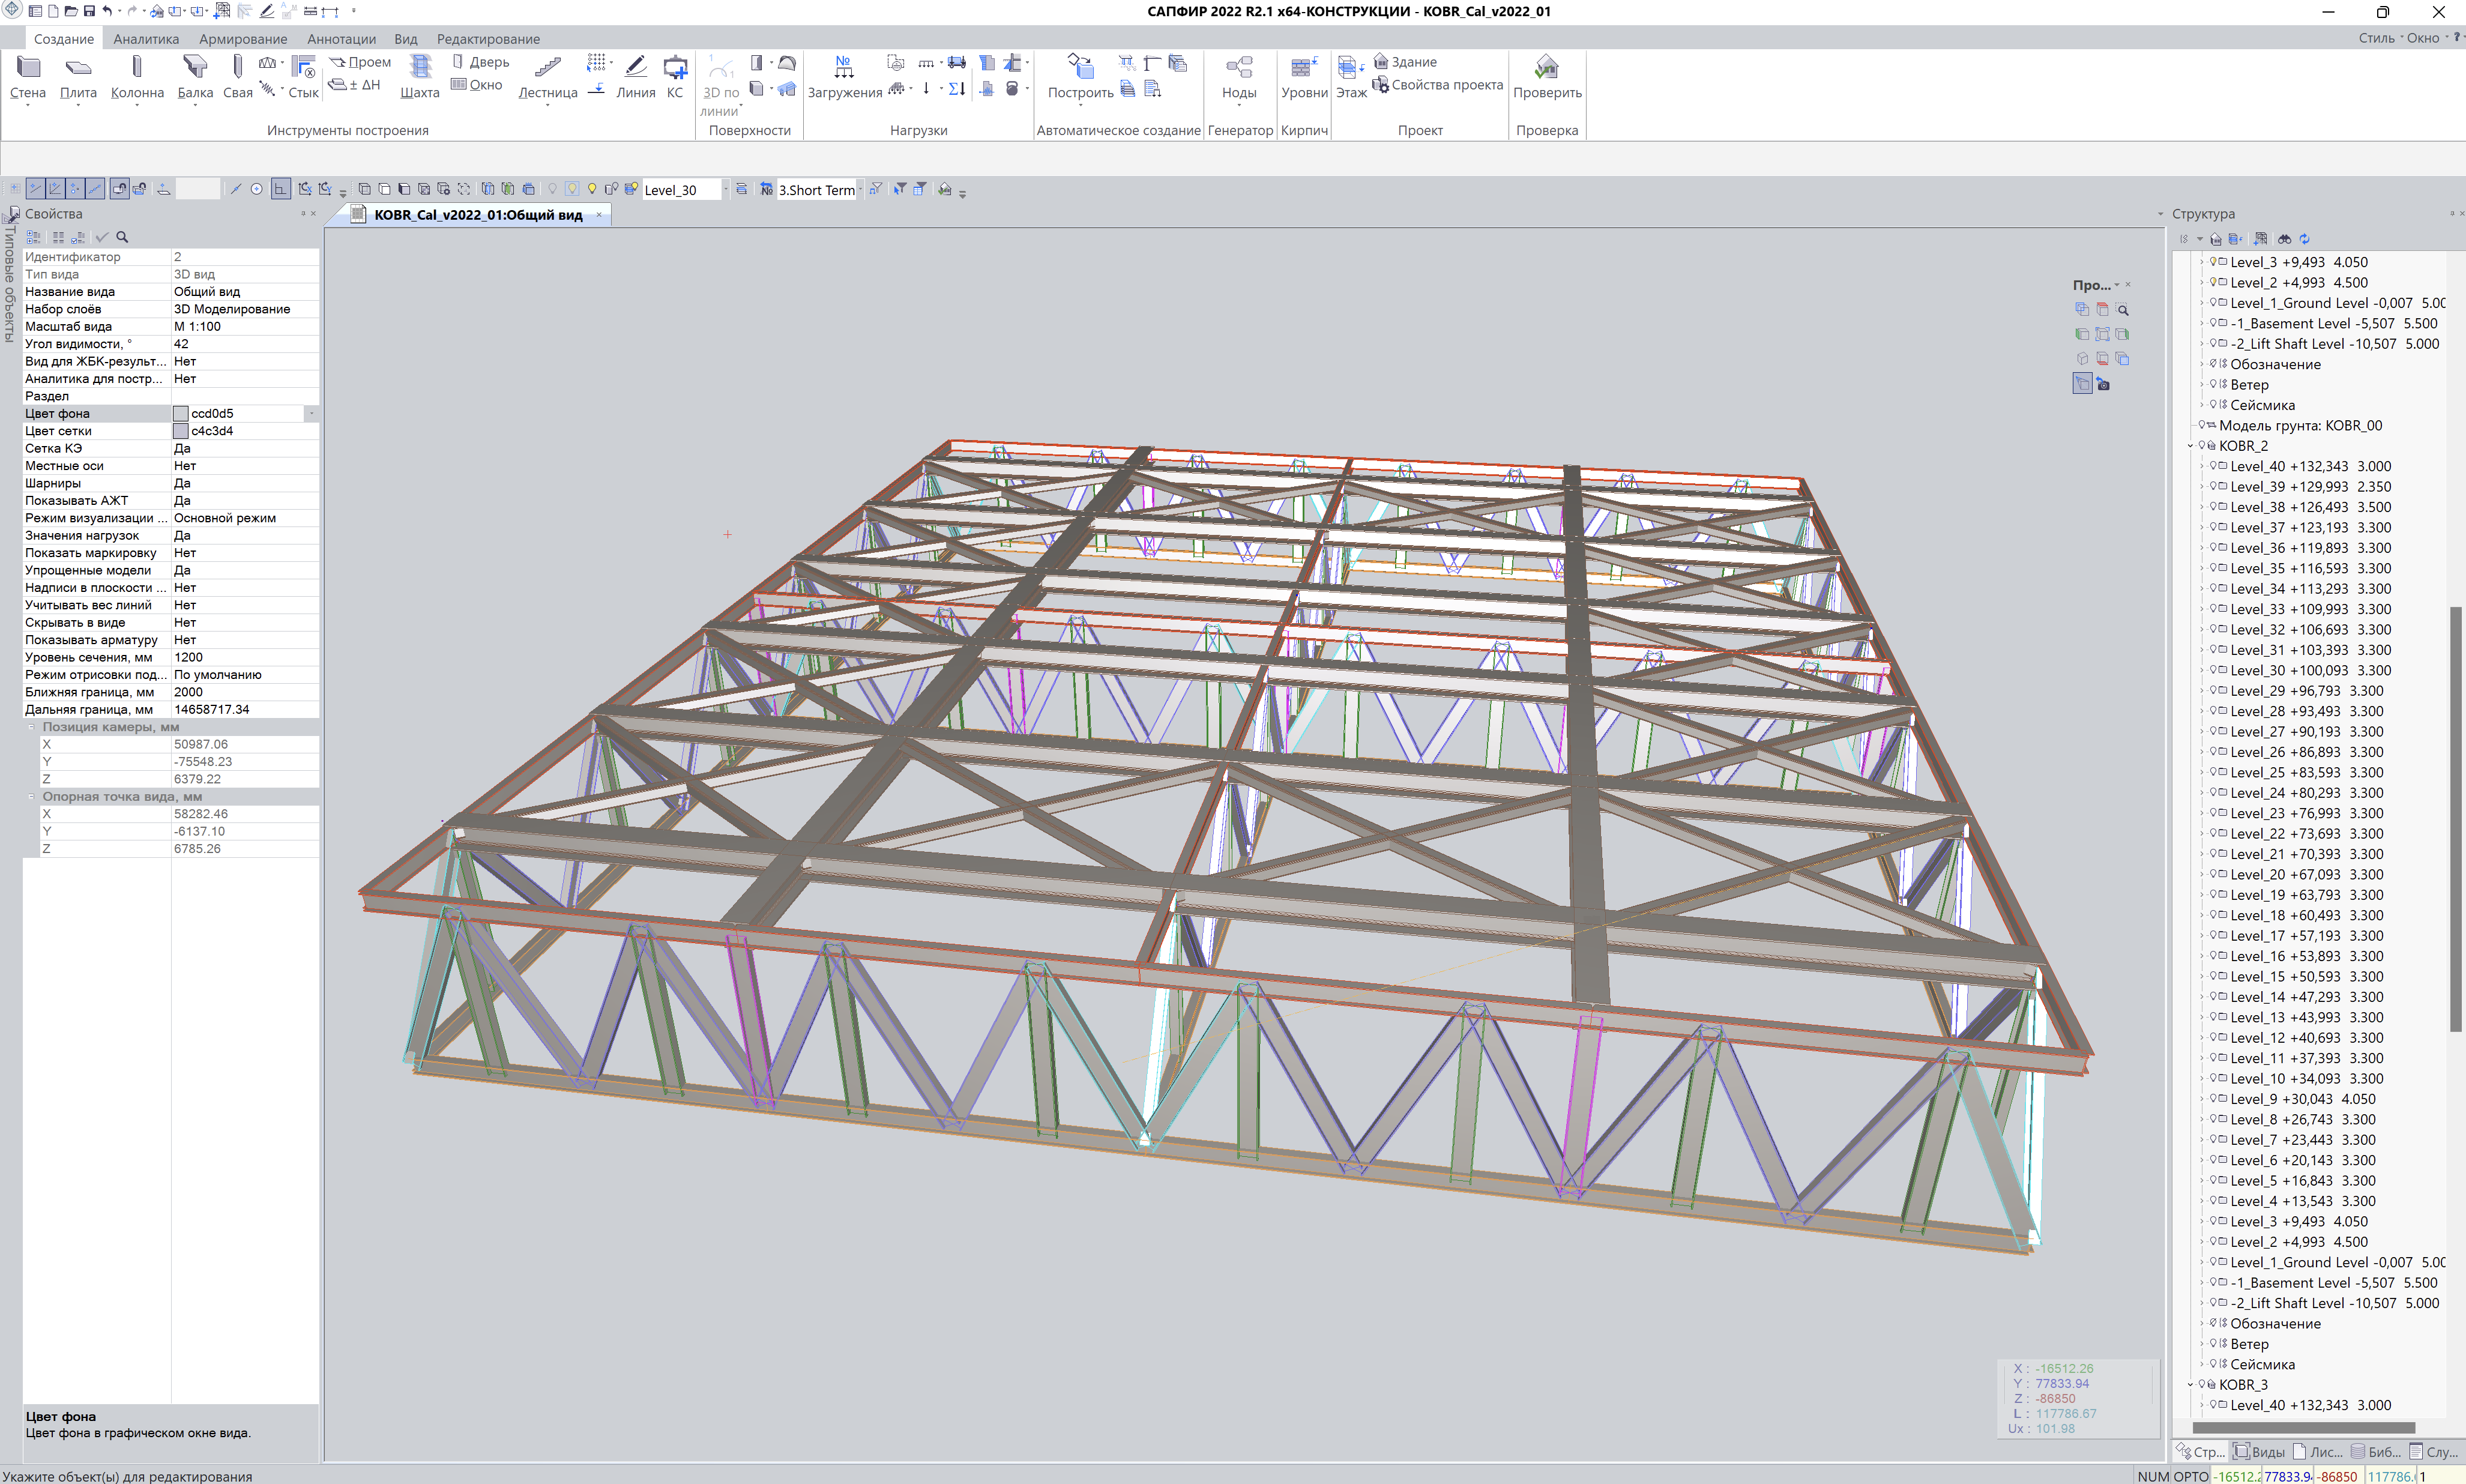Screen dimensions: 2466x1484
Task: Toggle the Level_2 +4,993 visibility bulb
Action: [2213, 282]
